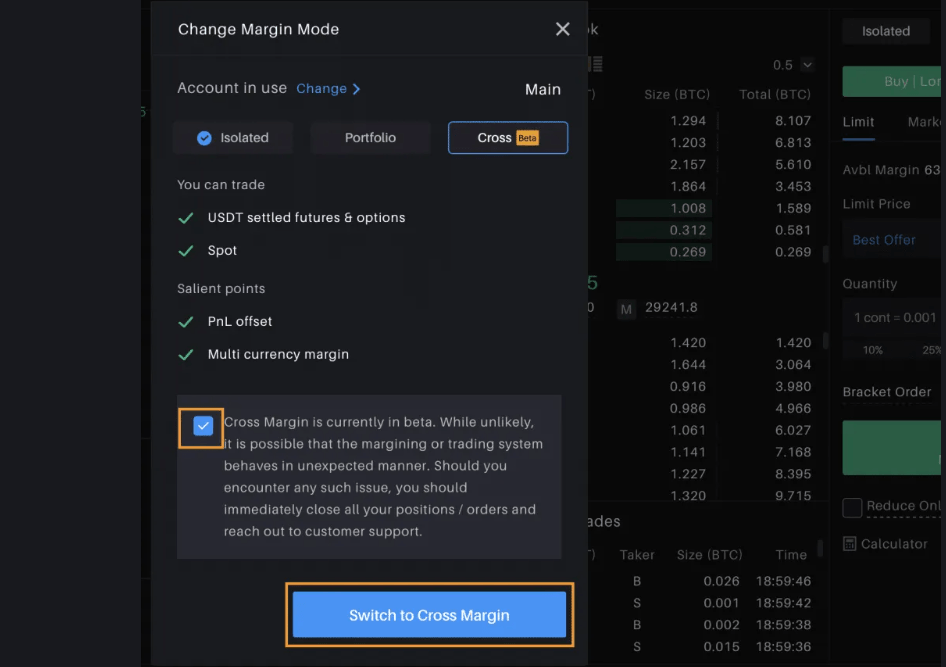Click the green Buy | Long button
The image size is (946, 667).
pos(894,81)
